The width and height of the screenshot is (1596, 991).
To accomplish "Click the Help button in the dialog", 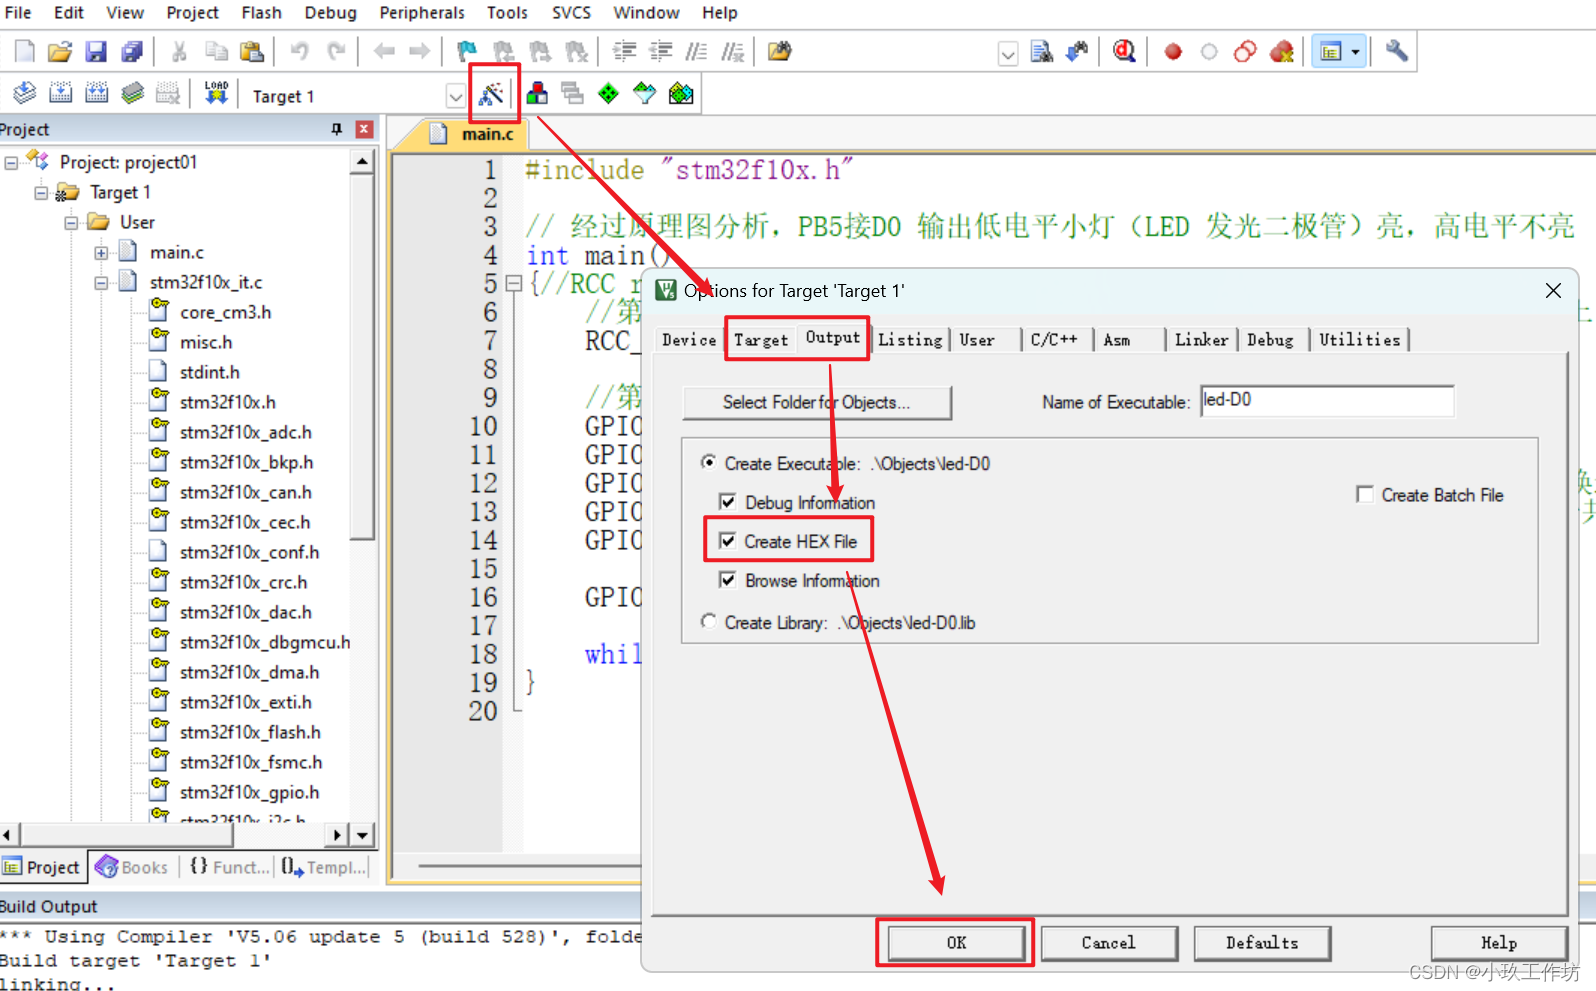I will (x=1498, y=943).
